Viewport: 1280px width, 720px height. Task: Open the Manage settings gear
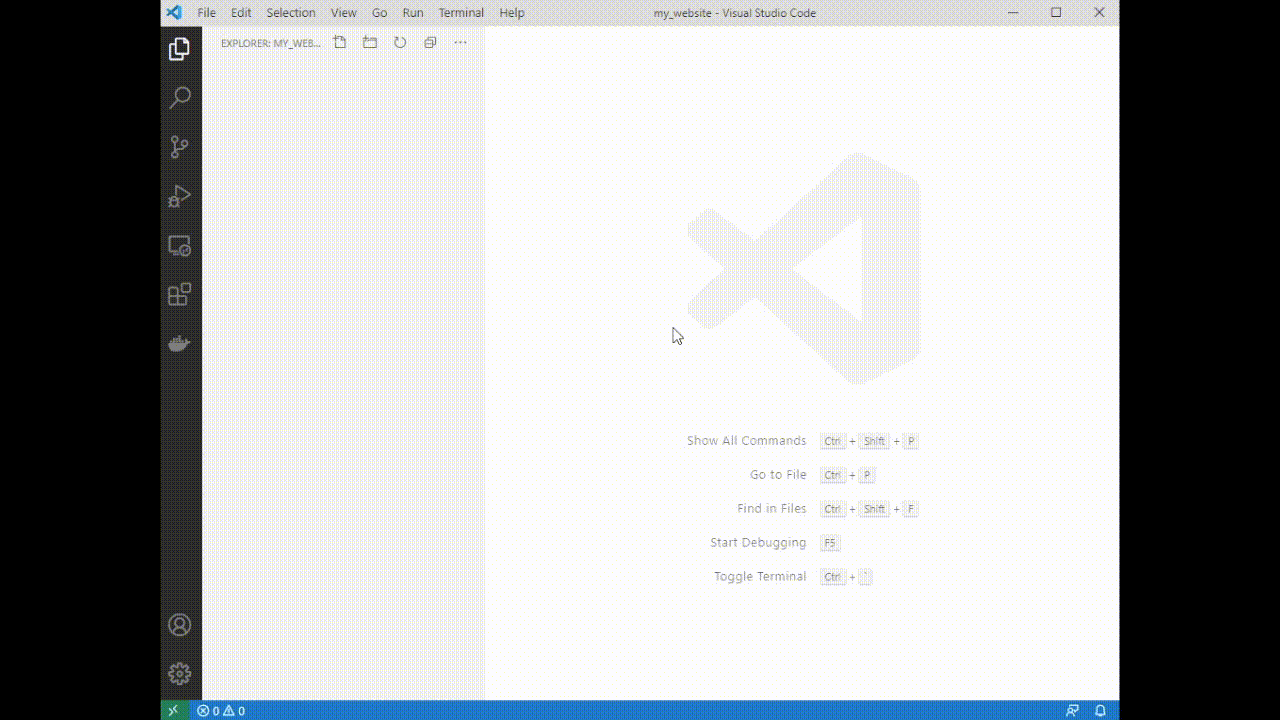point(179,672)
